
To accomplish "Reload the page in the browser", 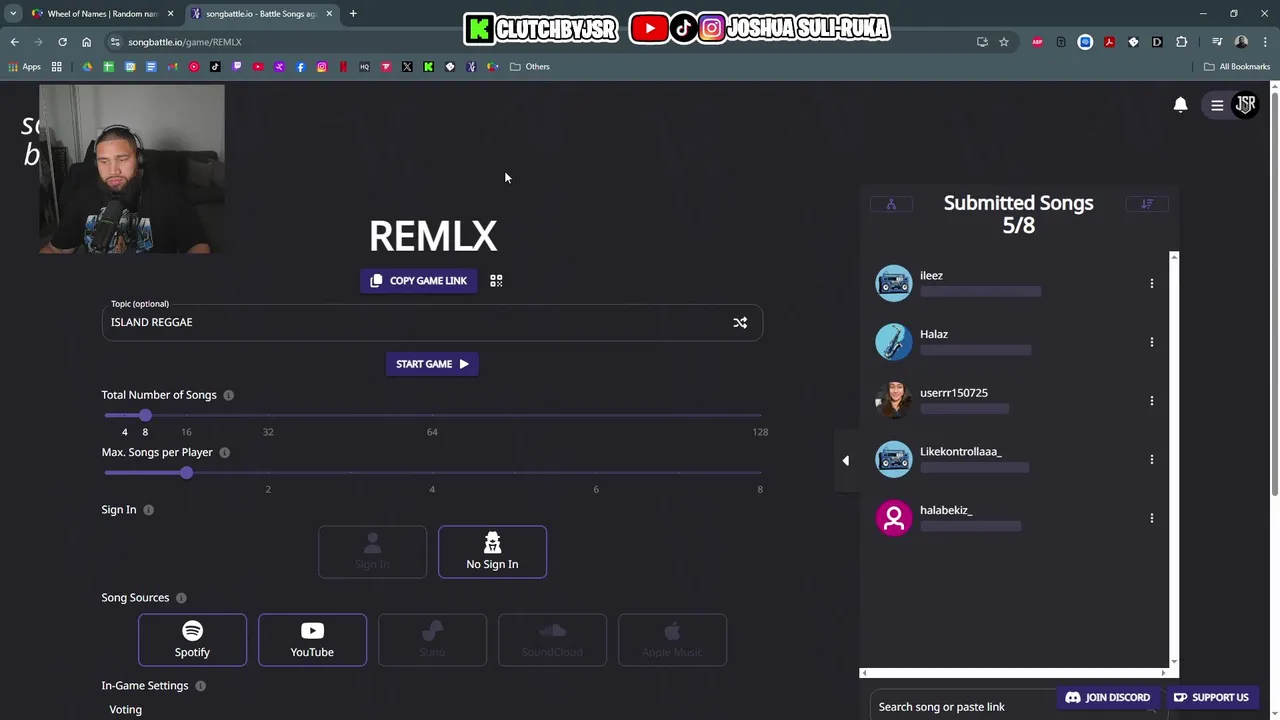I will point(62,42).
